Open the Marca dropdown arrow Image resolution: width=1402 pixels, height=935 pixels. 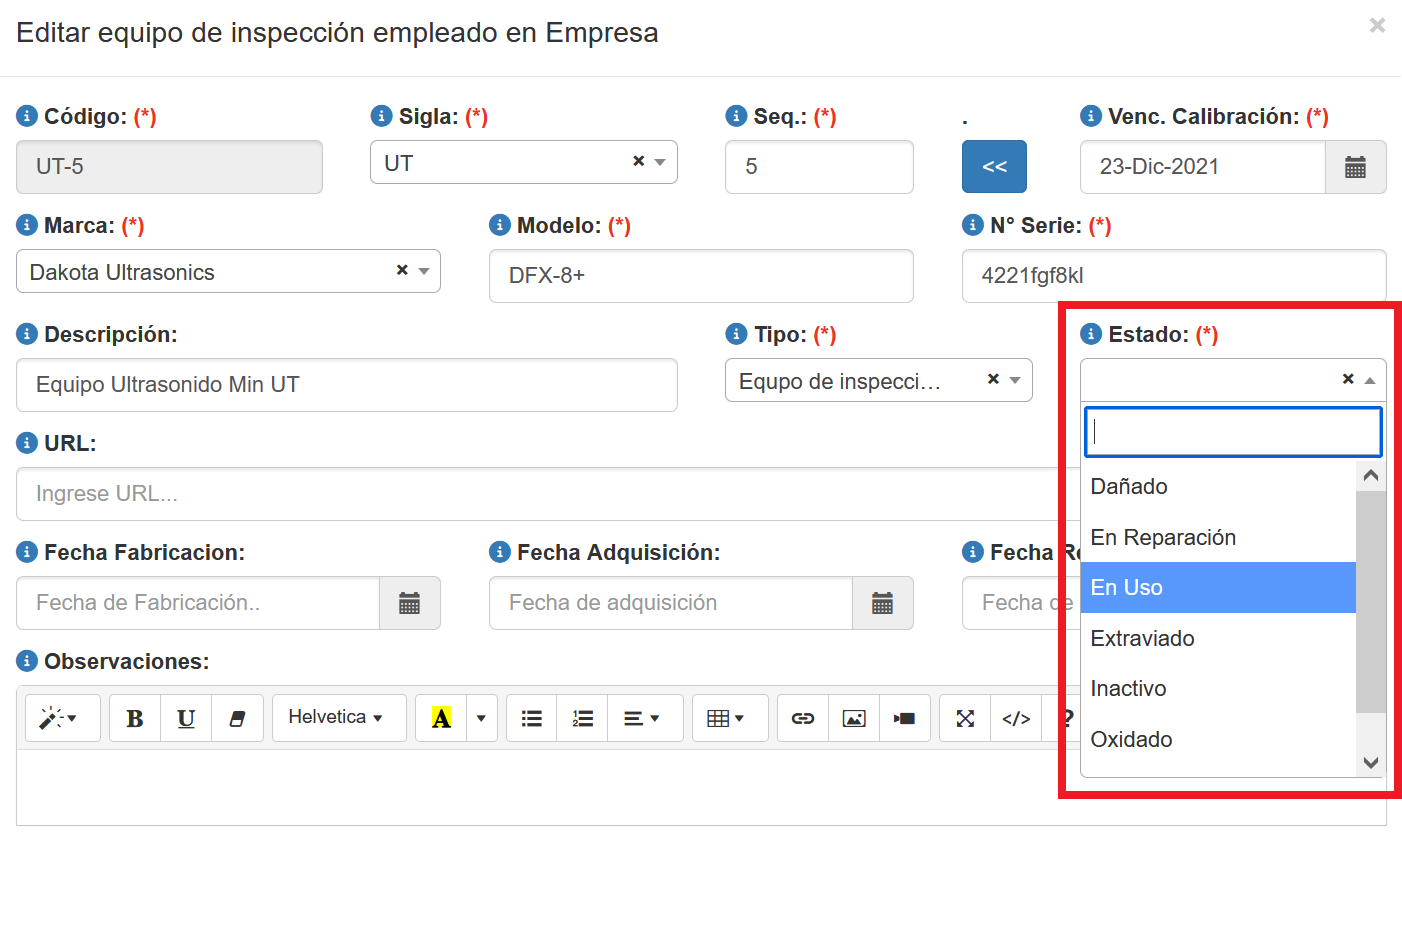click(x=424, y=271)
